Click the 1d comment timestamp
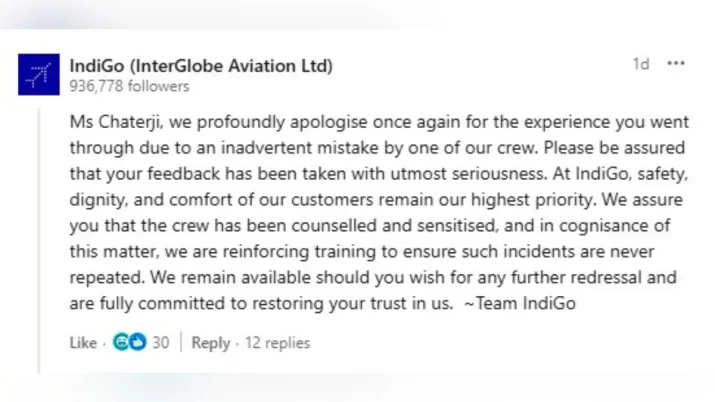The image size is (715, 402). click(640, 64)
